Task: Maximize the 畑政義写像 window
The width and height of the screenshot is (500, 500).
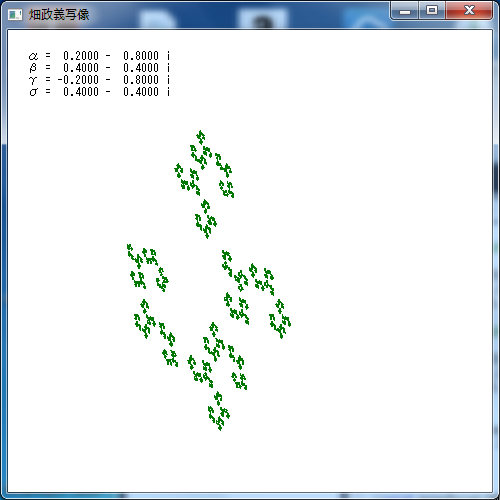Action: (432, 11)
